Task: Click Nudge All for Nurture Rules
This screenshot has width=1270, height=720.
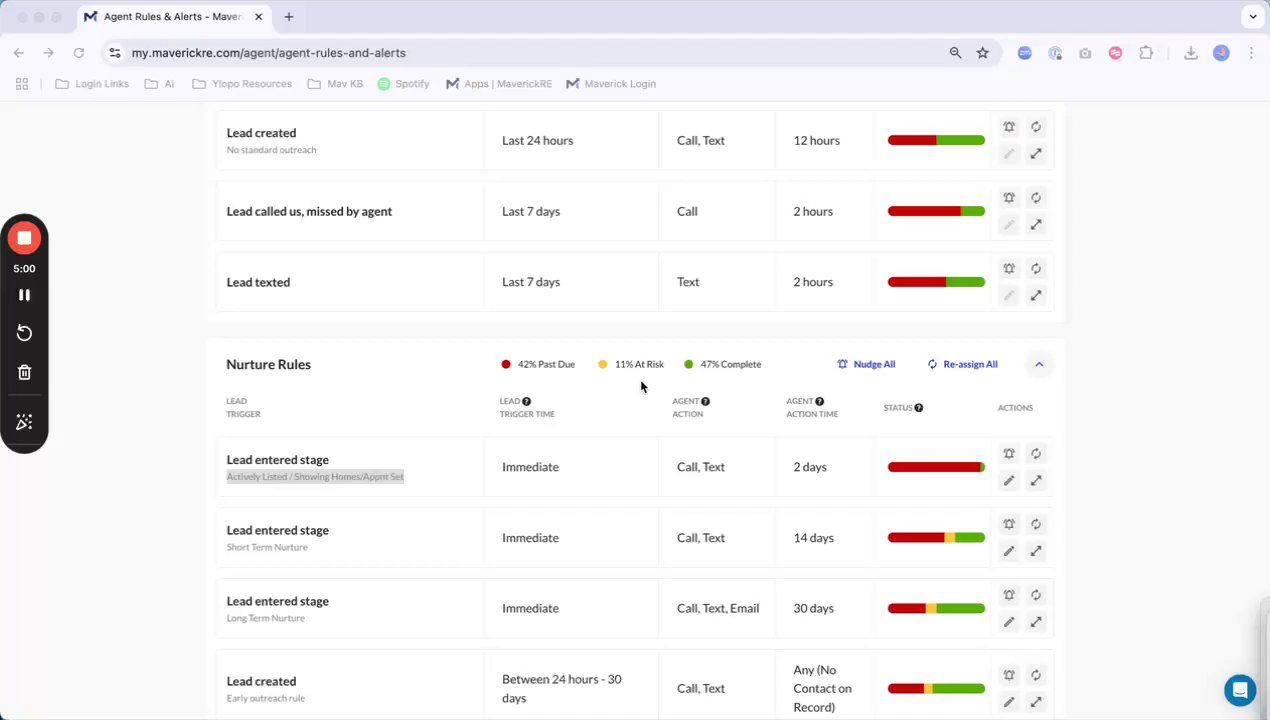Action: click(x=866, y=364)
